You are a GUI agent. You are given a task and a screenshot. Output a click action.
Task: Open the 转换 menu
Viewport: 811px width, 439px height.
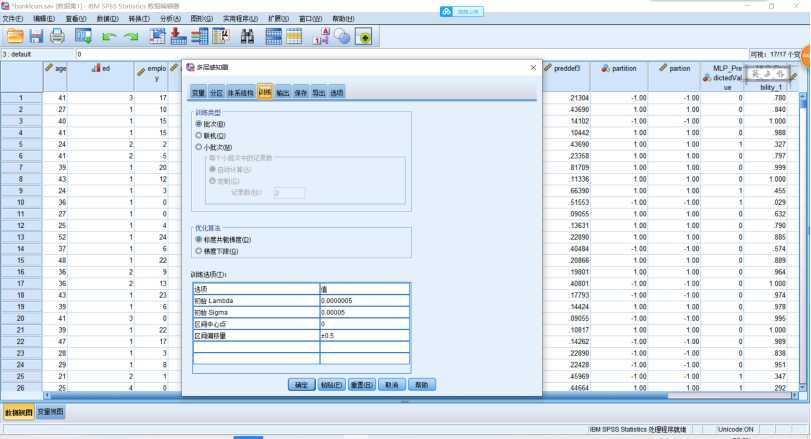pos(139,19)
